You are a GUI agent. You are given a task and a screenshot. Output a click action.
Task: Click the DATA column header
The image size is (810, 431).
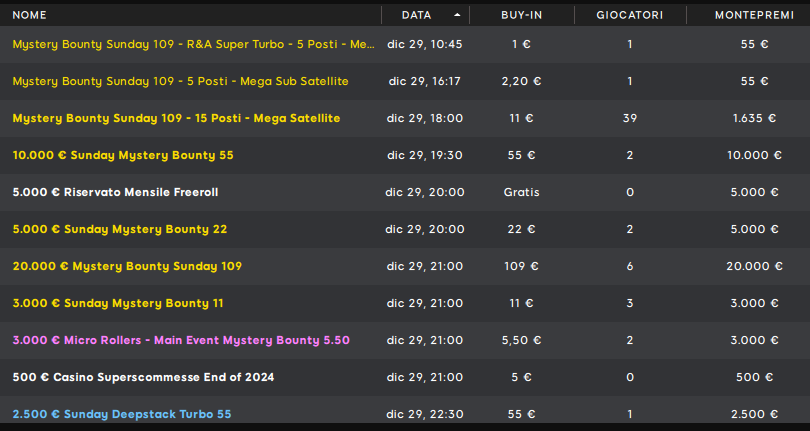pyautogui.click(x=416, y=15)
